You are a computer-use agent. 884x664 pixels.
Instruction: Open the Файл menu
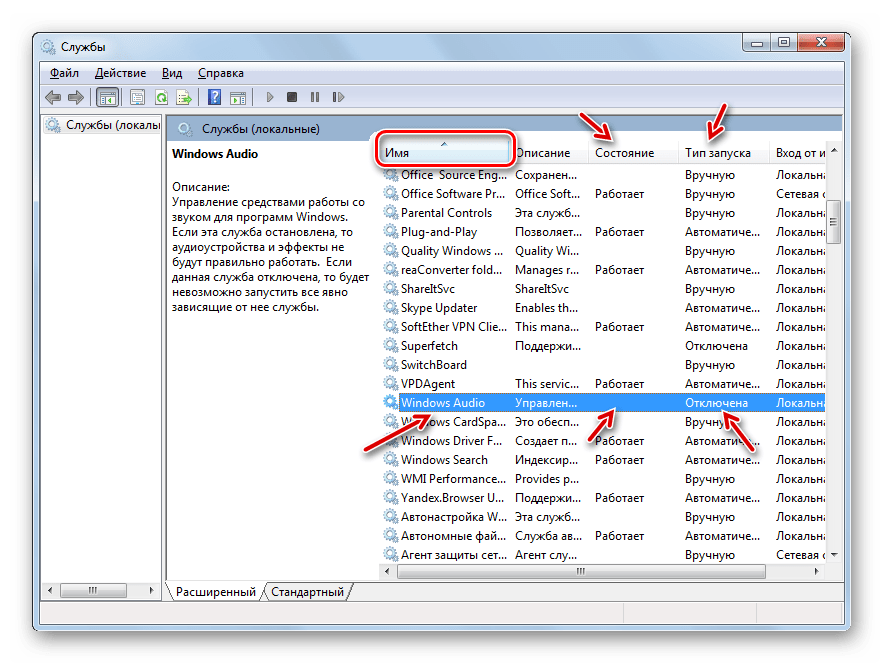[64, 73]
